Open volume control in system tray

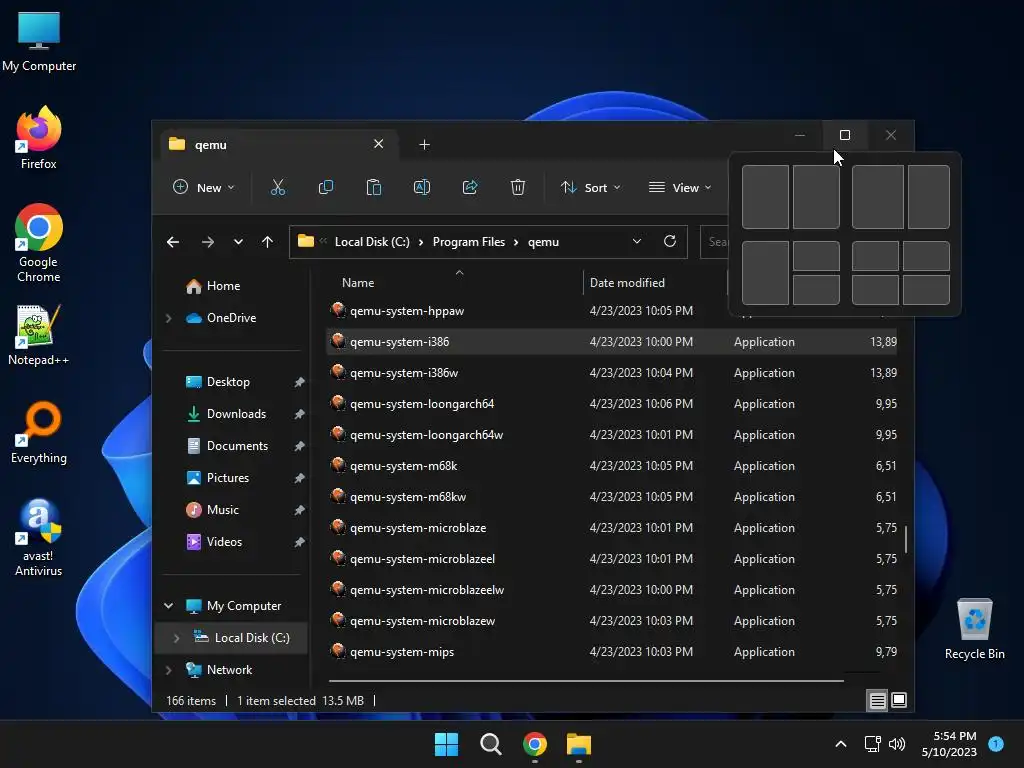coord(897,744)
